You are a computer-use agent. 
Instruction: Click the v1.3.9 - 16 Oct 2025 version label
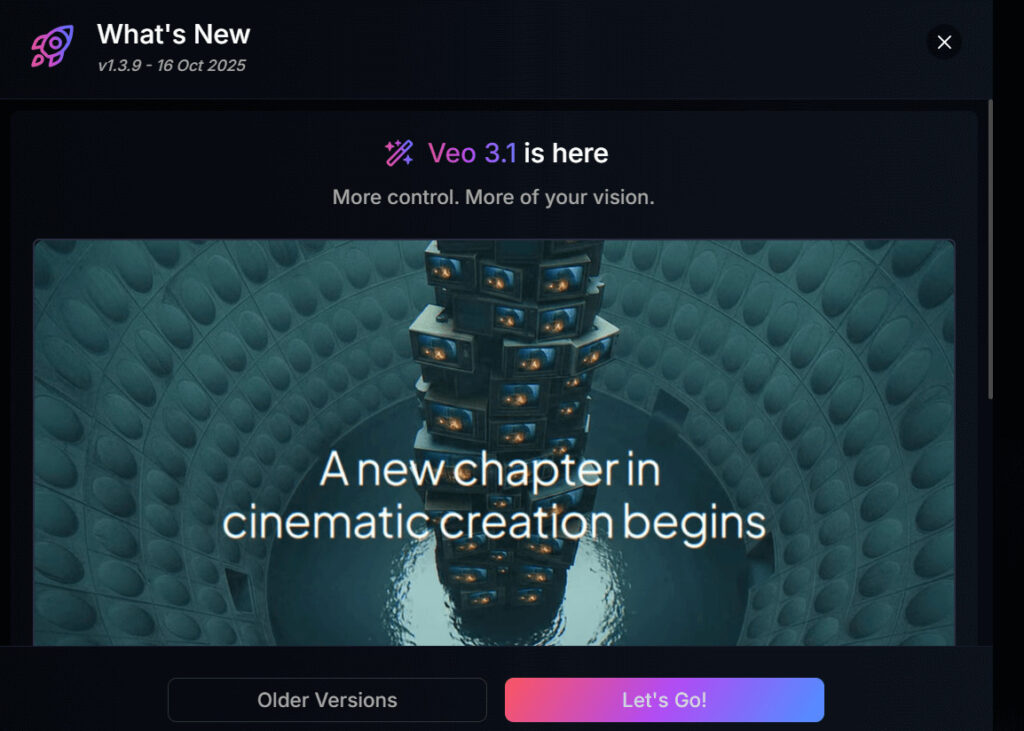pyautogui.click(x=172, y=65)
